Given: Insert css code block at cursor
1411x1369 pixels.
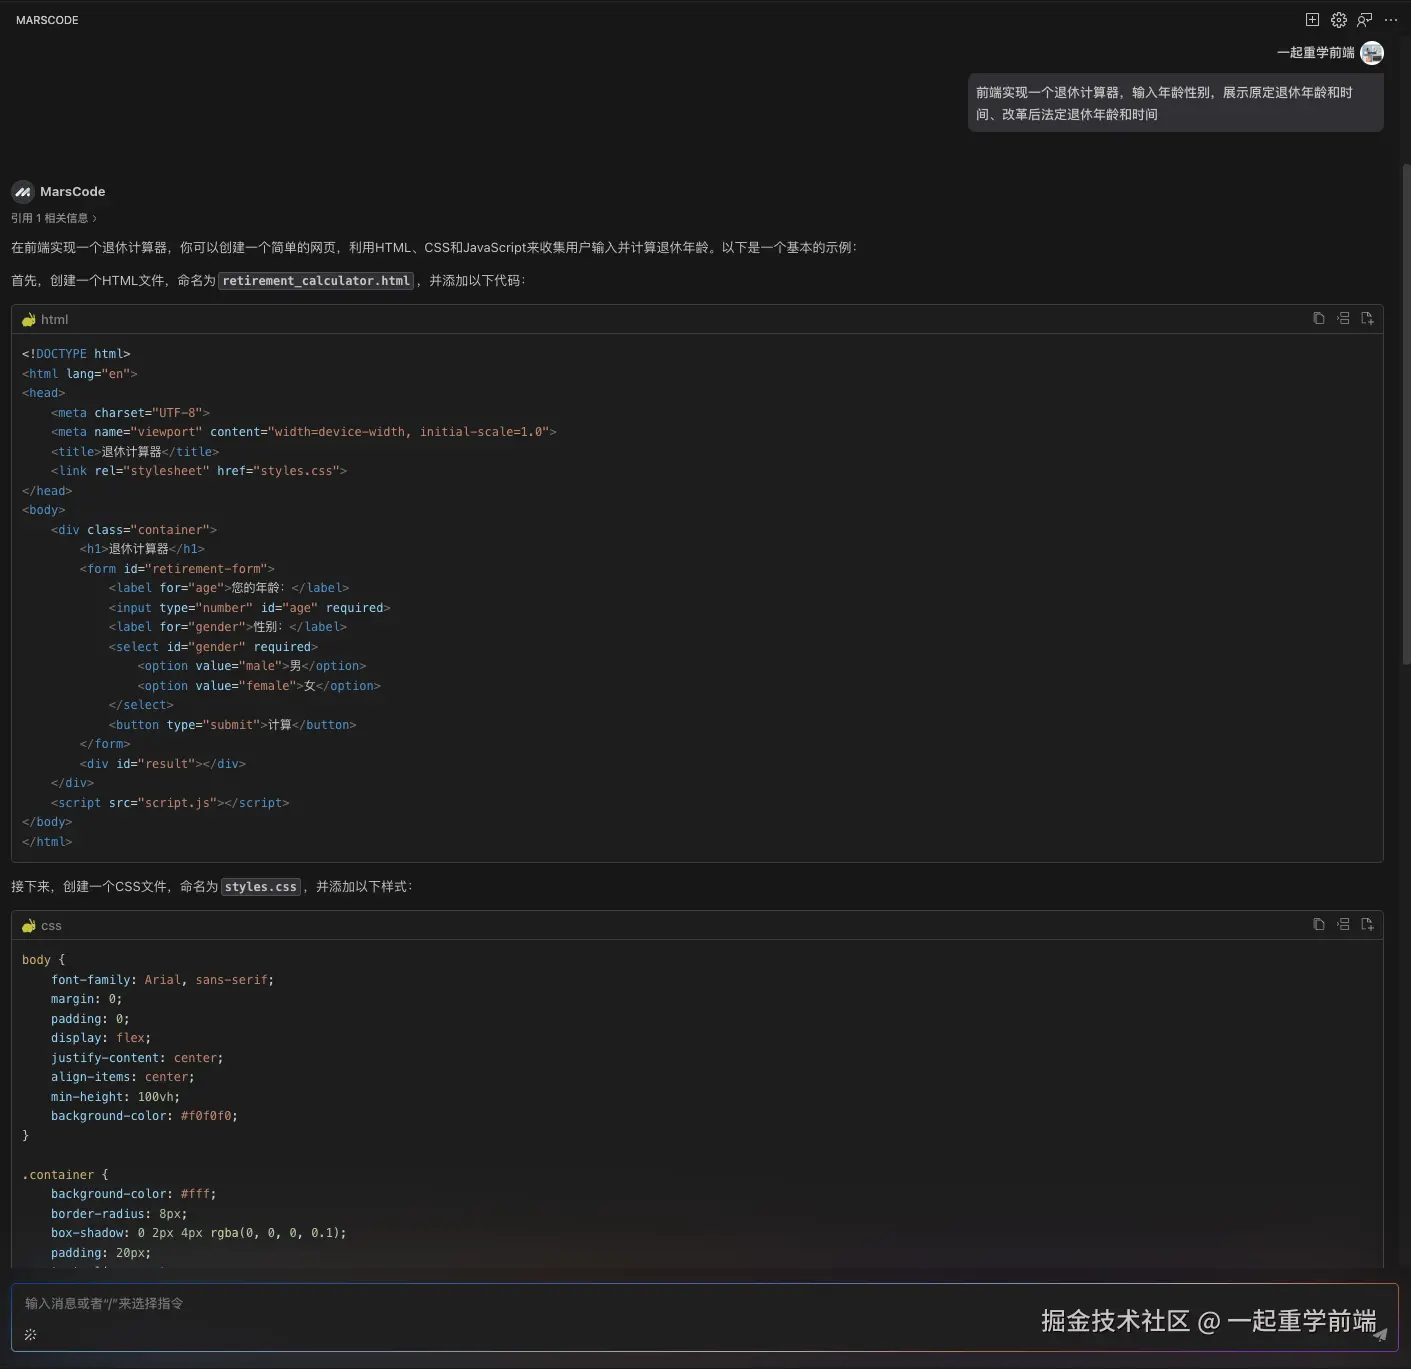Looking at the screenshot, I should click(1343, 925).
